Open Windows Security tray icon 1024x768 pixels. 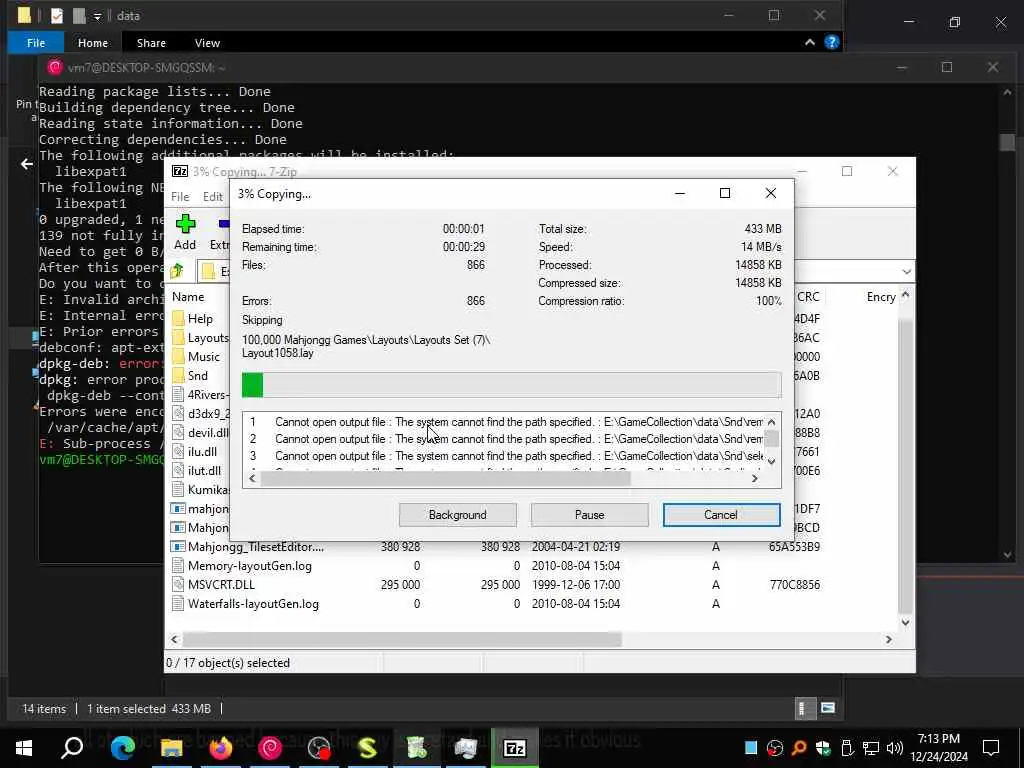pyautogui.click(x=823, y=748)
